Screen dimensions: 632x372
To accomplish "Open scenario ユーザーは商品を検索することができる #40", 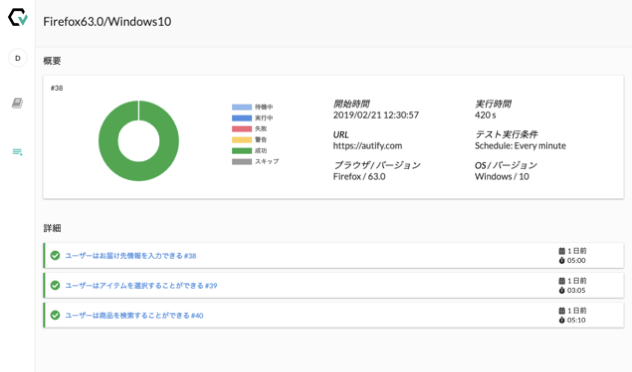I will pos(134,316).
